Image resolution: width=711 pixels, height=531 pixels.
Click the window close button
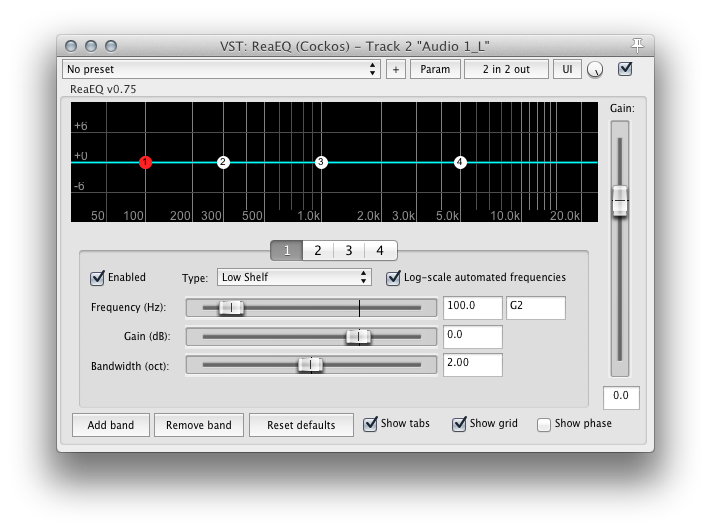[71, 46]
